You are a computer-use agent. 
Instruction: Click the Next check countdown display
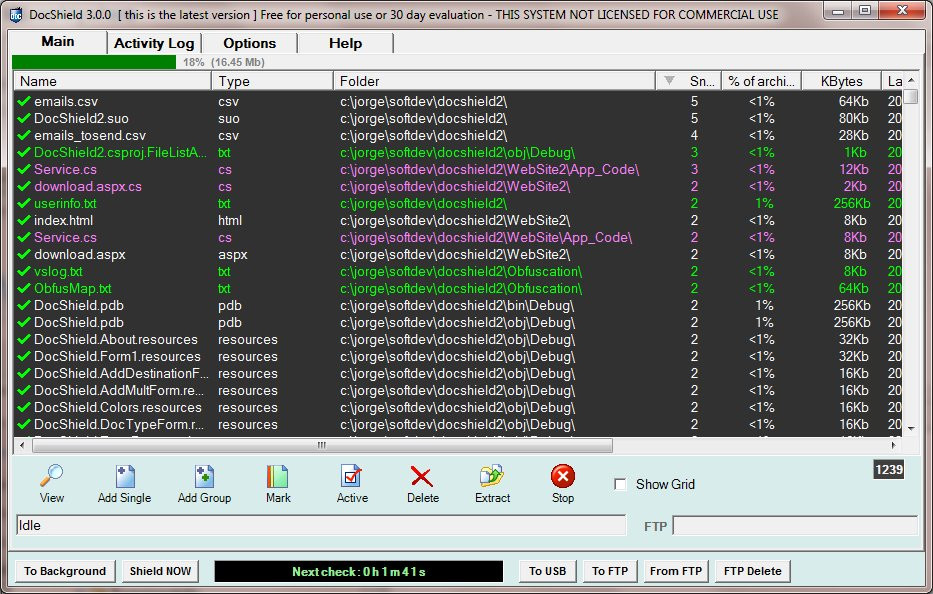(359, 571)
